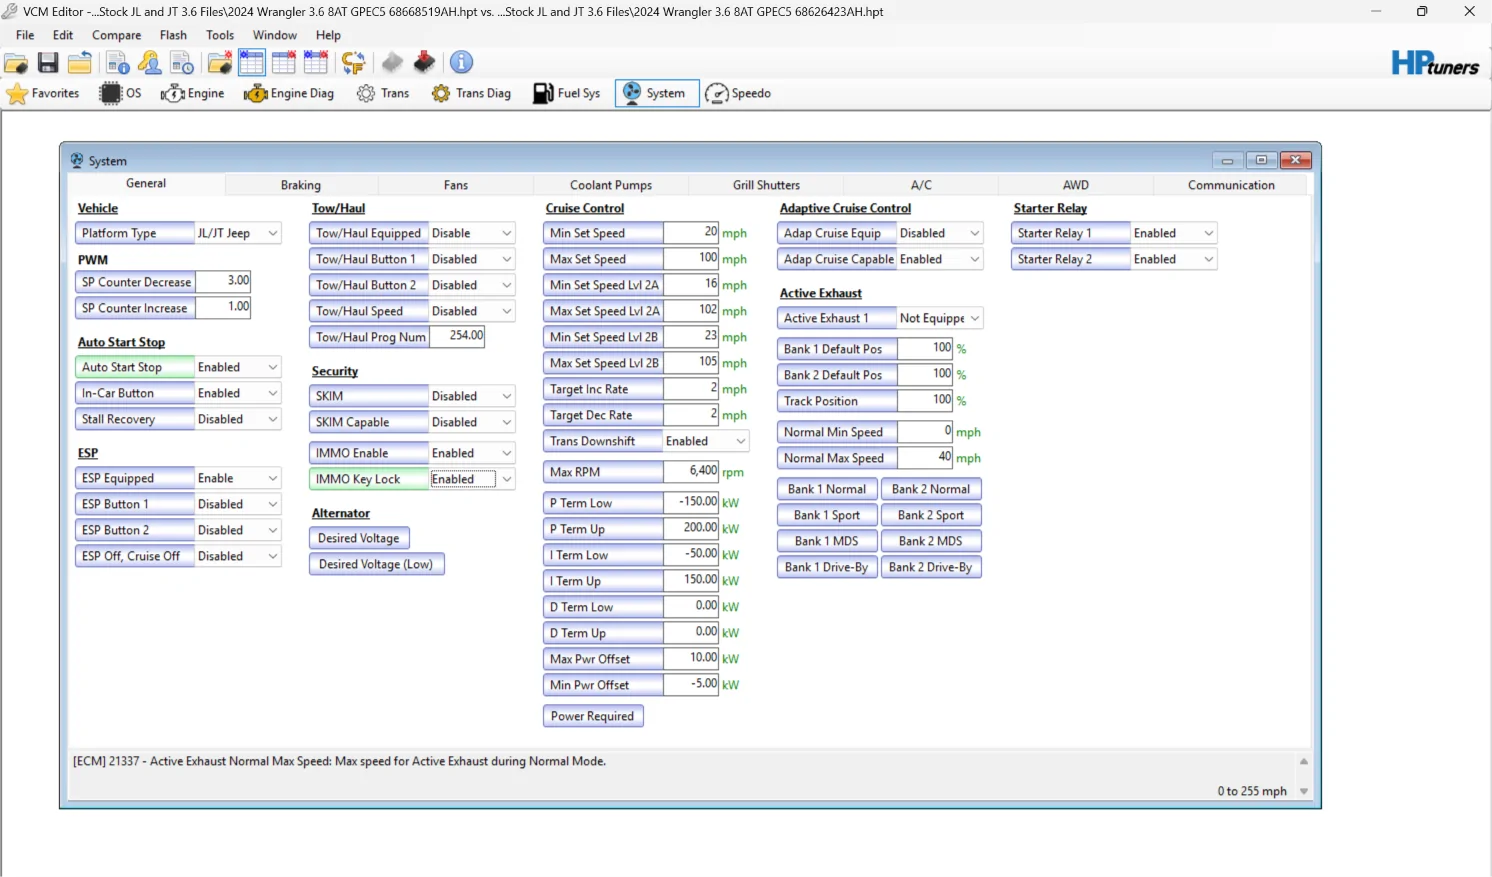Open the Trans Downshift dropdown
Image resolution: width=1492 pixels, height=877 pixels.
741,442
